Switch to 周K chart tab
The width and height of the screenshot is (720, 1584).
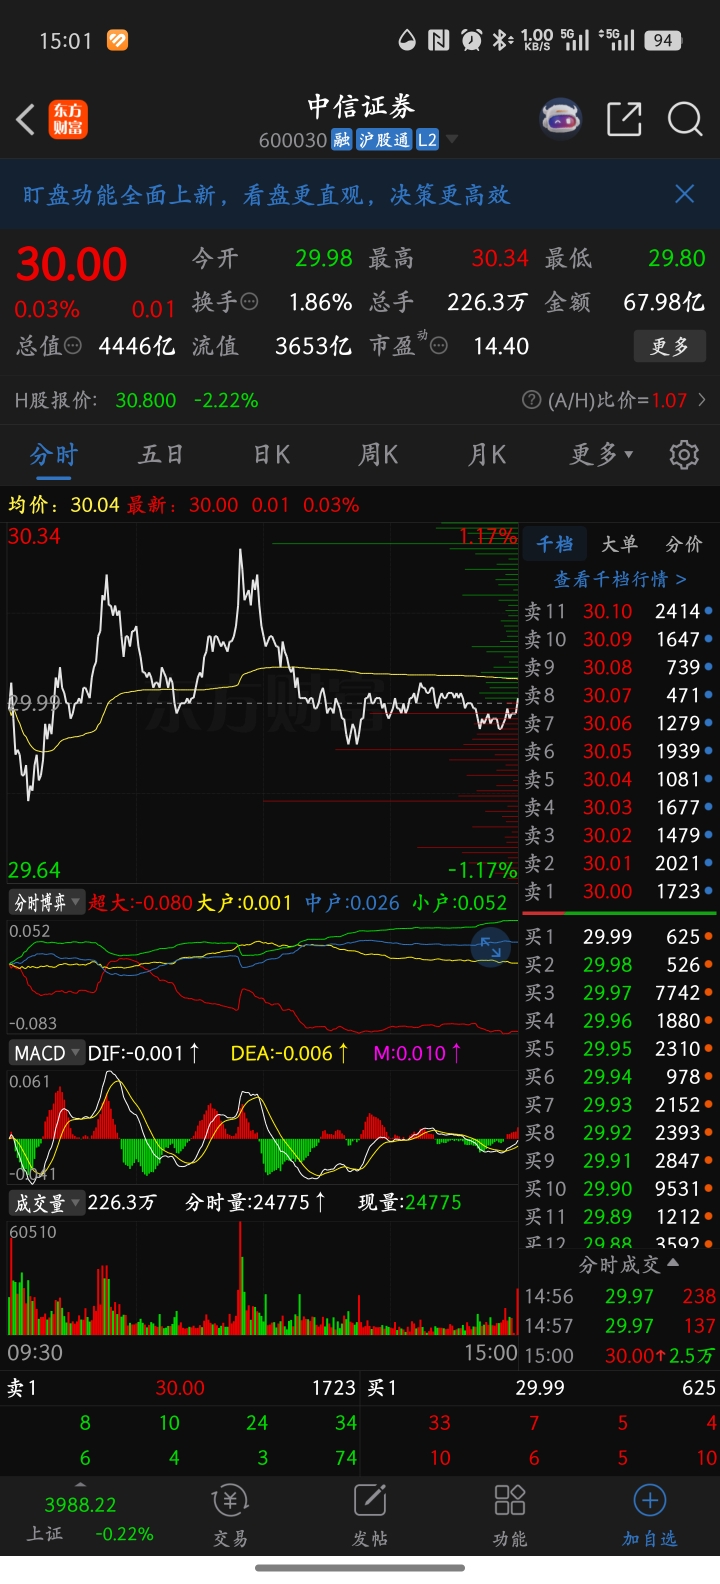[378, 455]
